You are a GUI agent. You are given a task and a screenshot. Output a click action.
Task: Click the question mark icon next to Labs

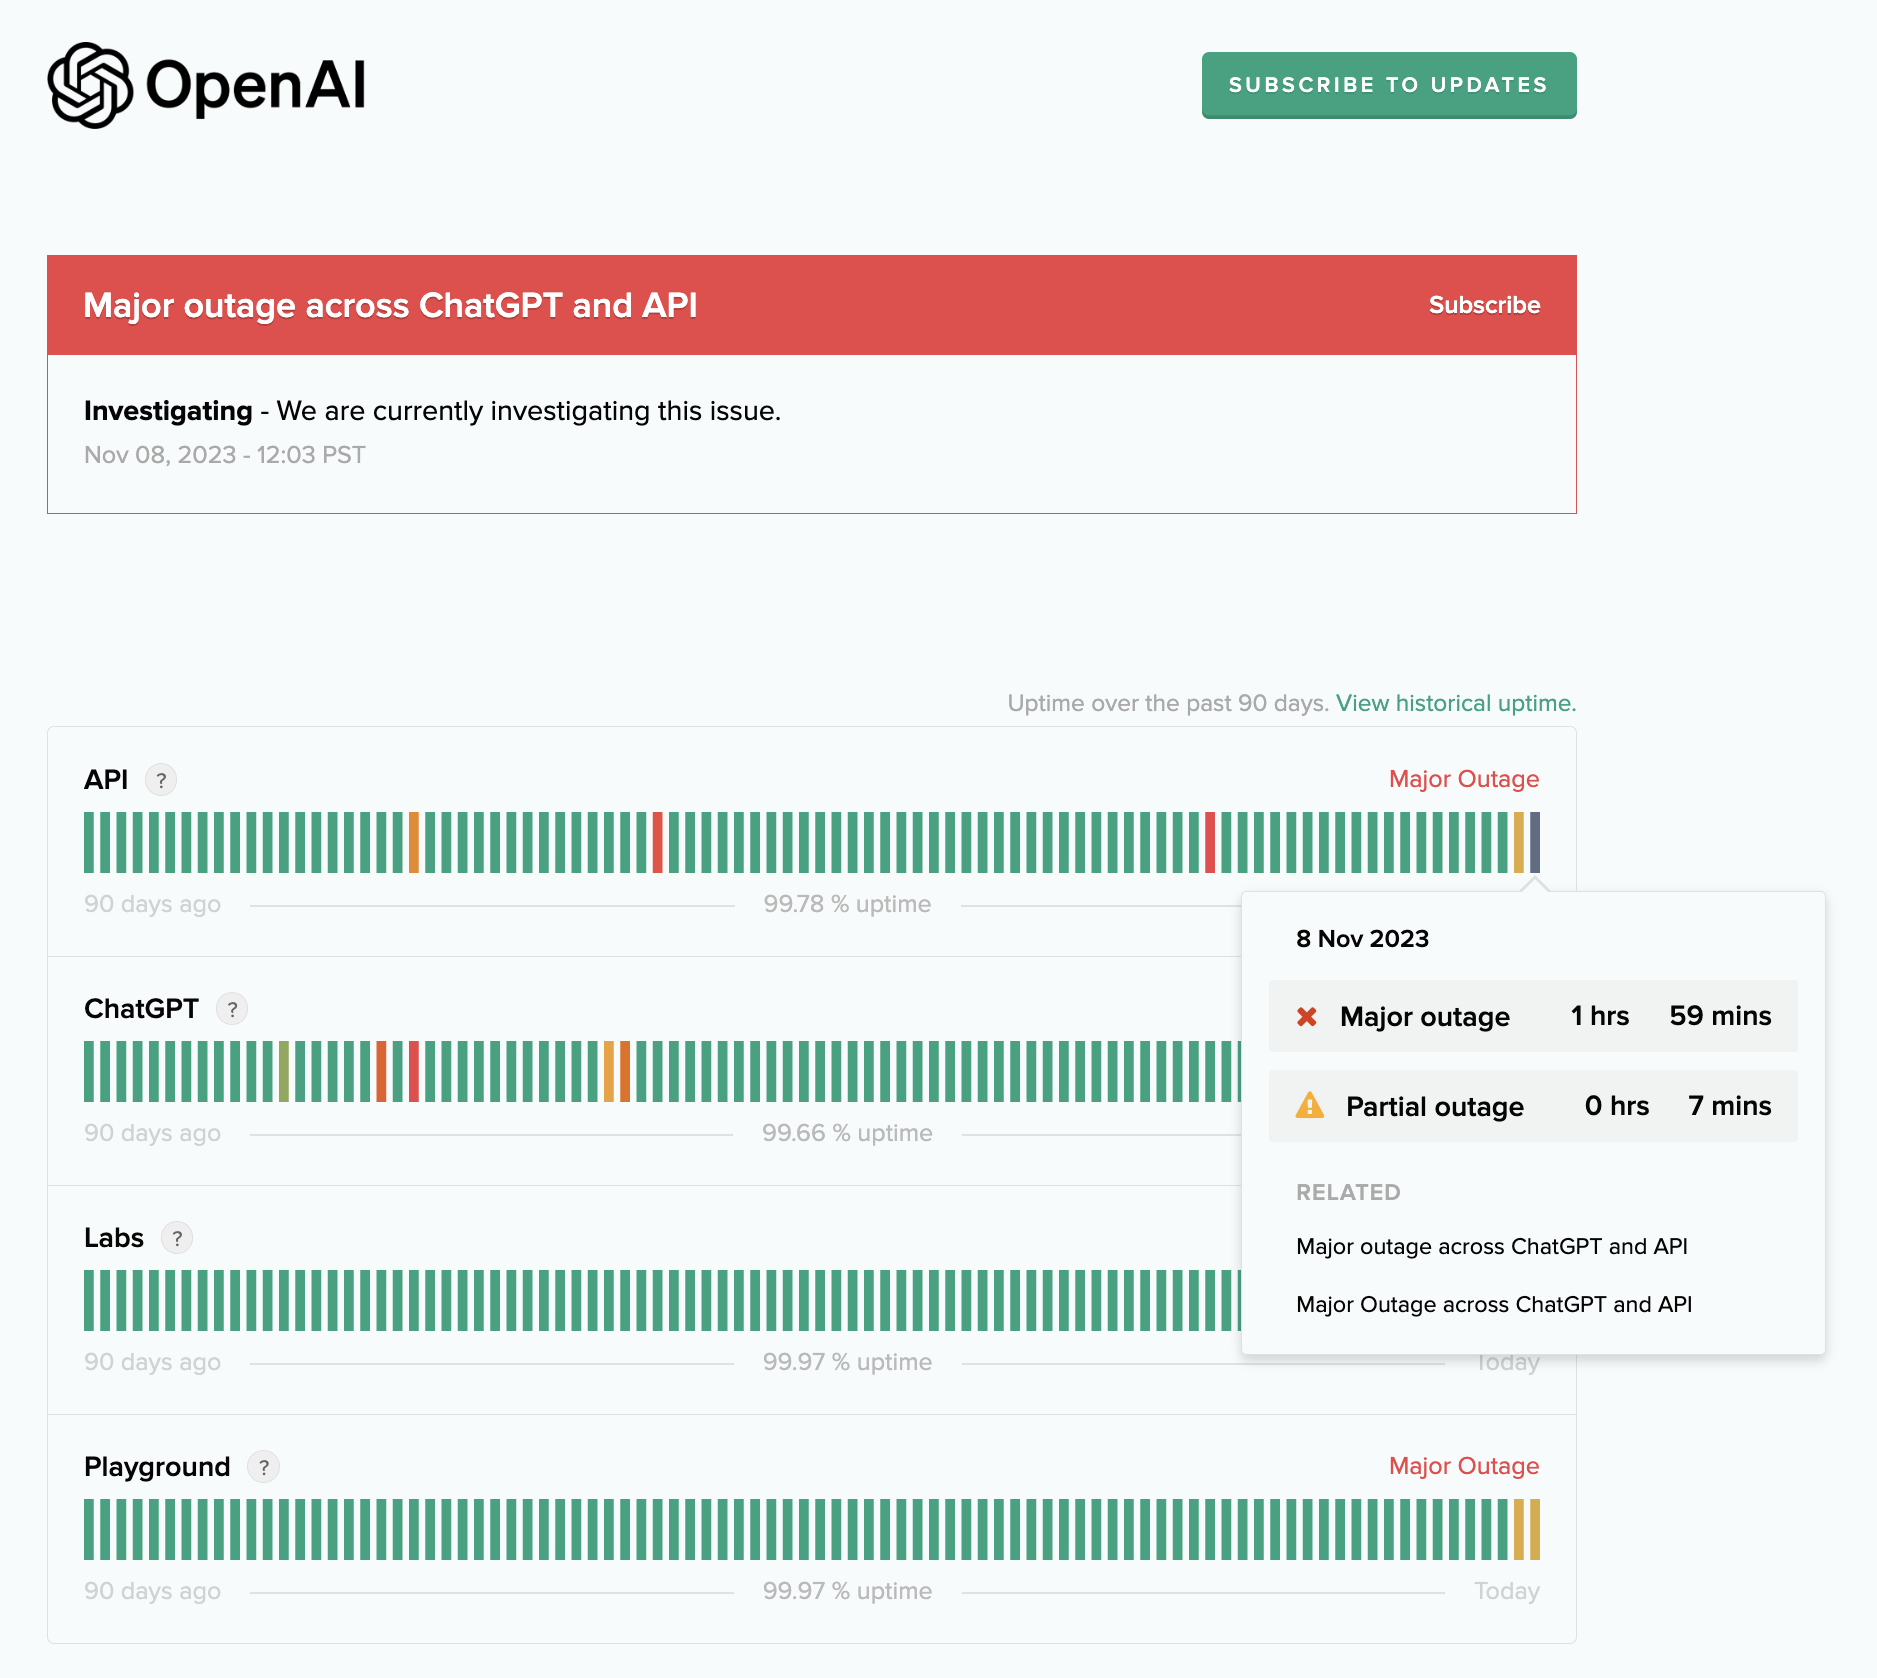(177, 1238)
